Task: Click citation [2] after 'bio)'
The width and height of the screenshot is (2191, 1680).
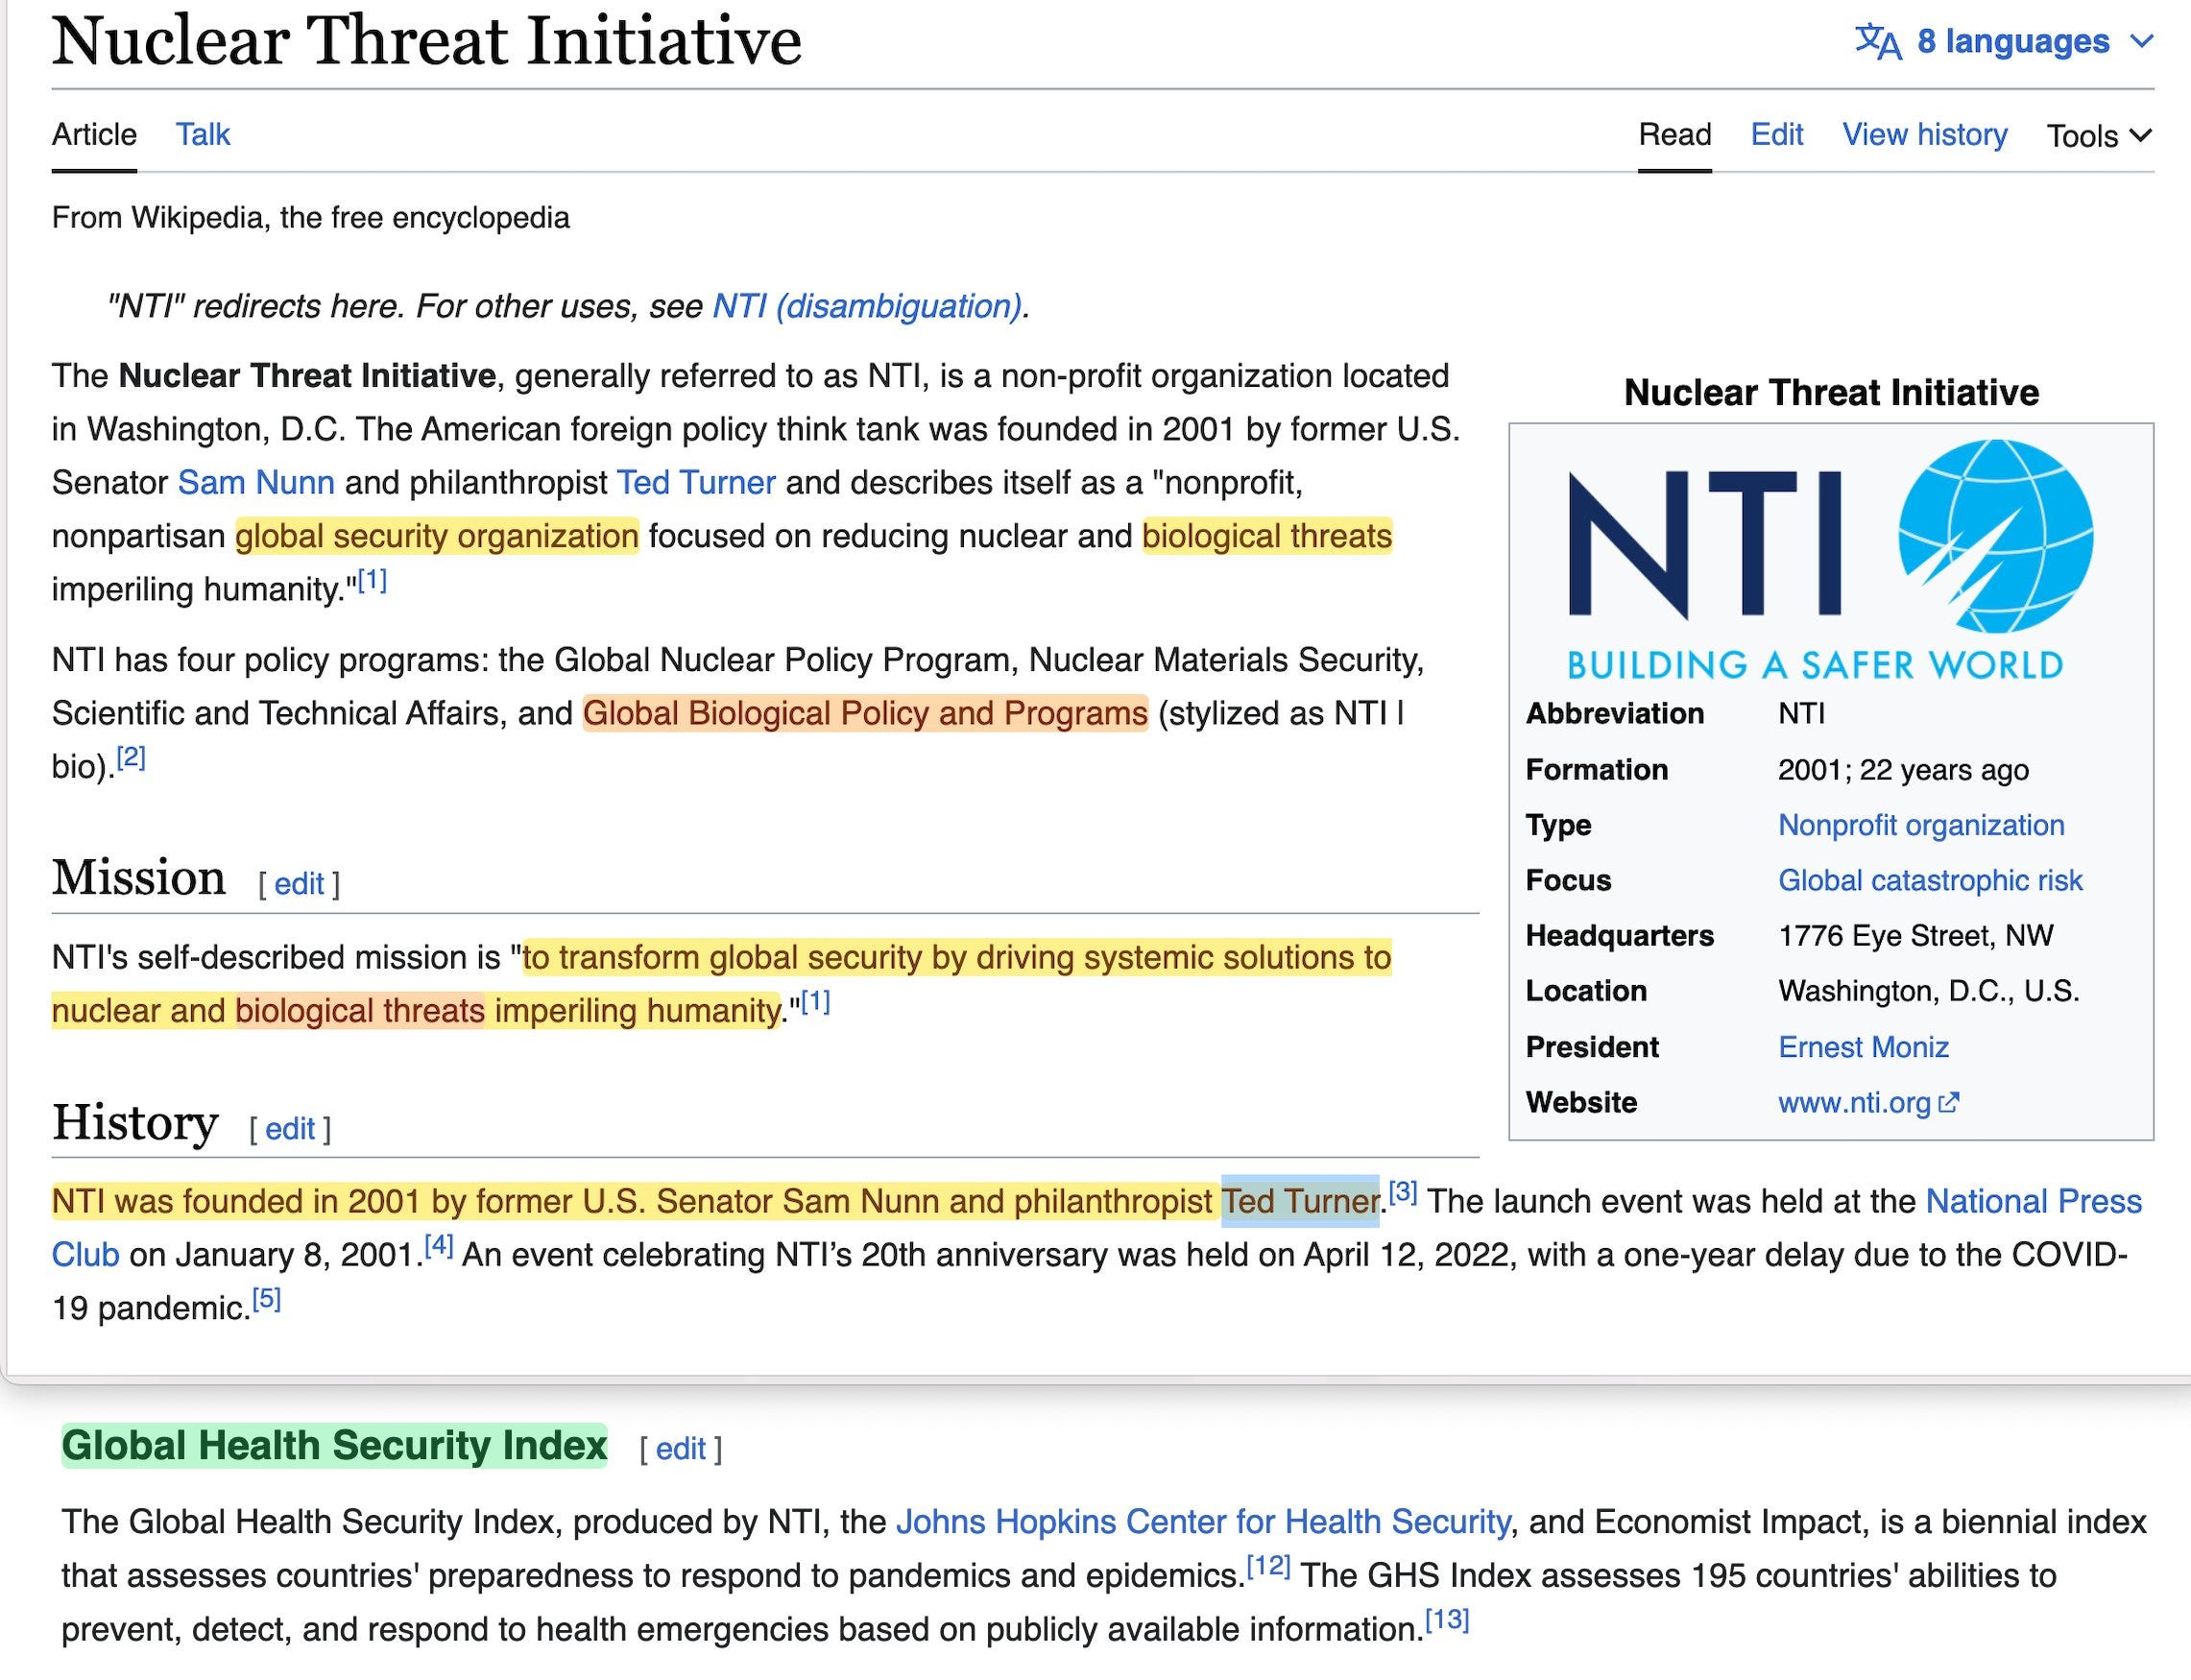Action: tap(131, 758)
